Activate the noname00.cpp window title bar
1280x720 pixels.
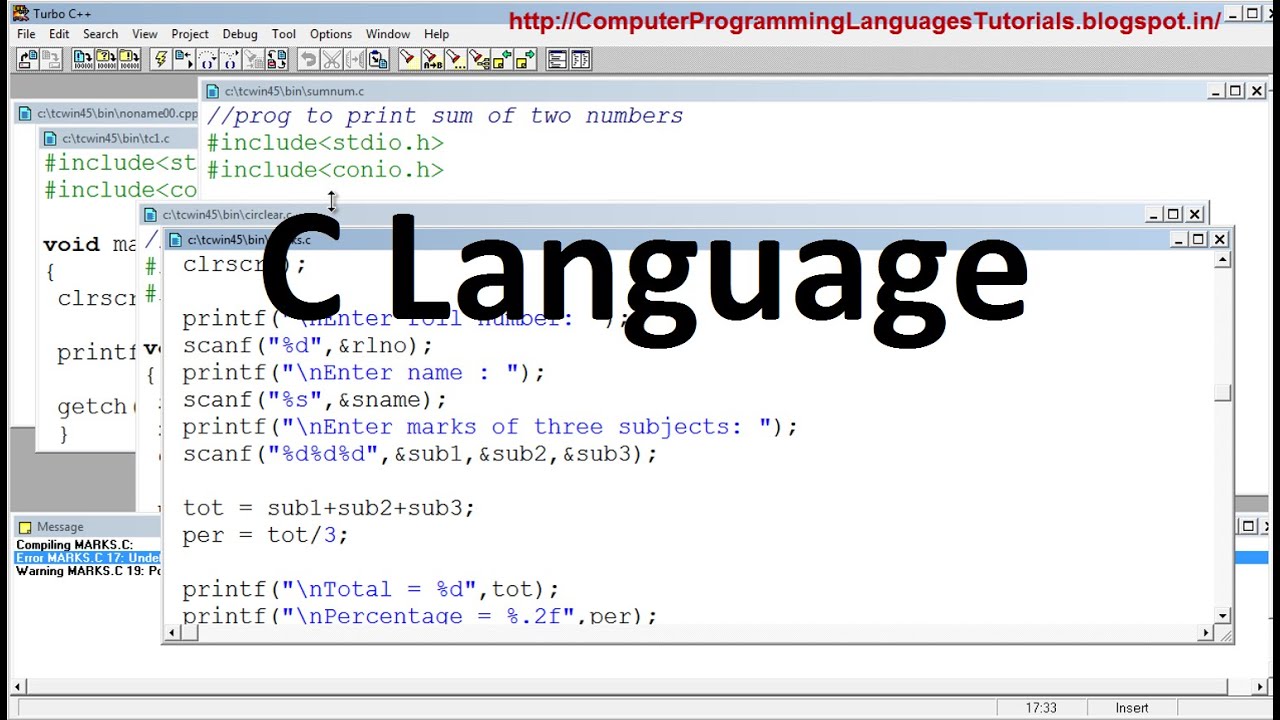pos(108,114)
